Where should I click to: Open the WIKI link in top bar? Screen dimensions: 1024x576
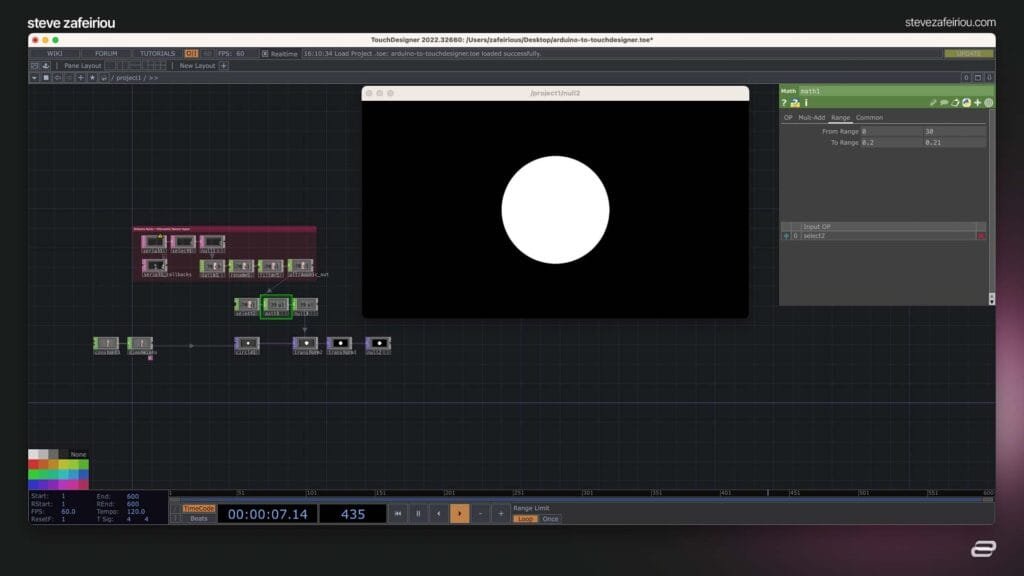[54, 53]
